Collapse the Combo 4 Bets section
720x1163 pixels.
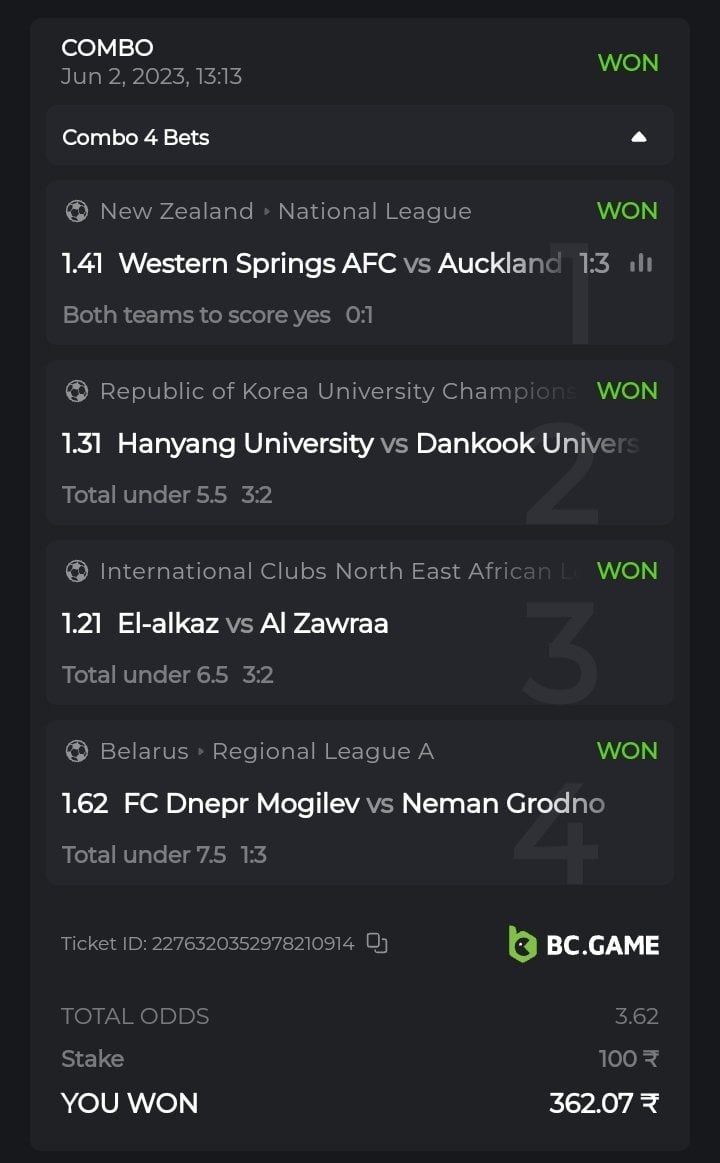tap(639, 137)
